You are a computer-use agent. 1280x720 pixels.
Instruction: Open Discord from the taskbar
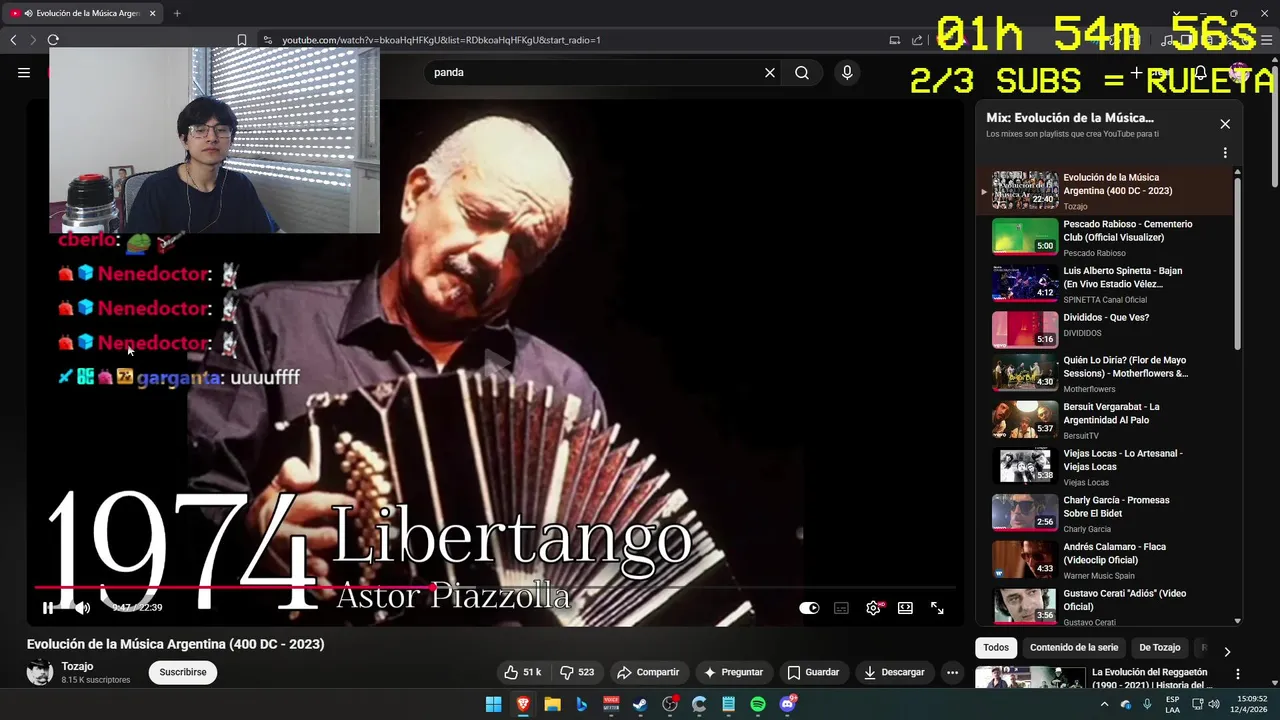(x=788, y=705)
